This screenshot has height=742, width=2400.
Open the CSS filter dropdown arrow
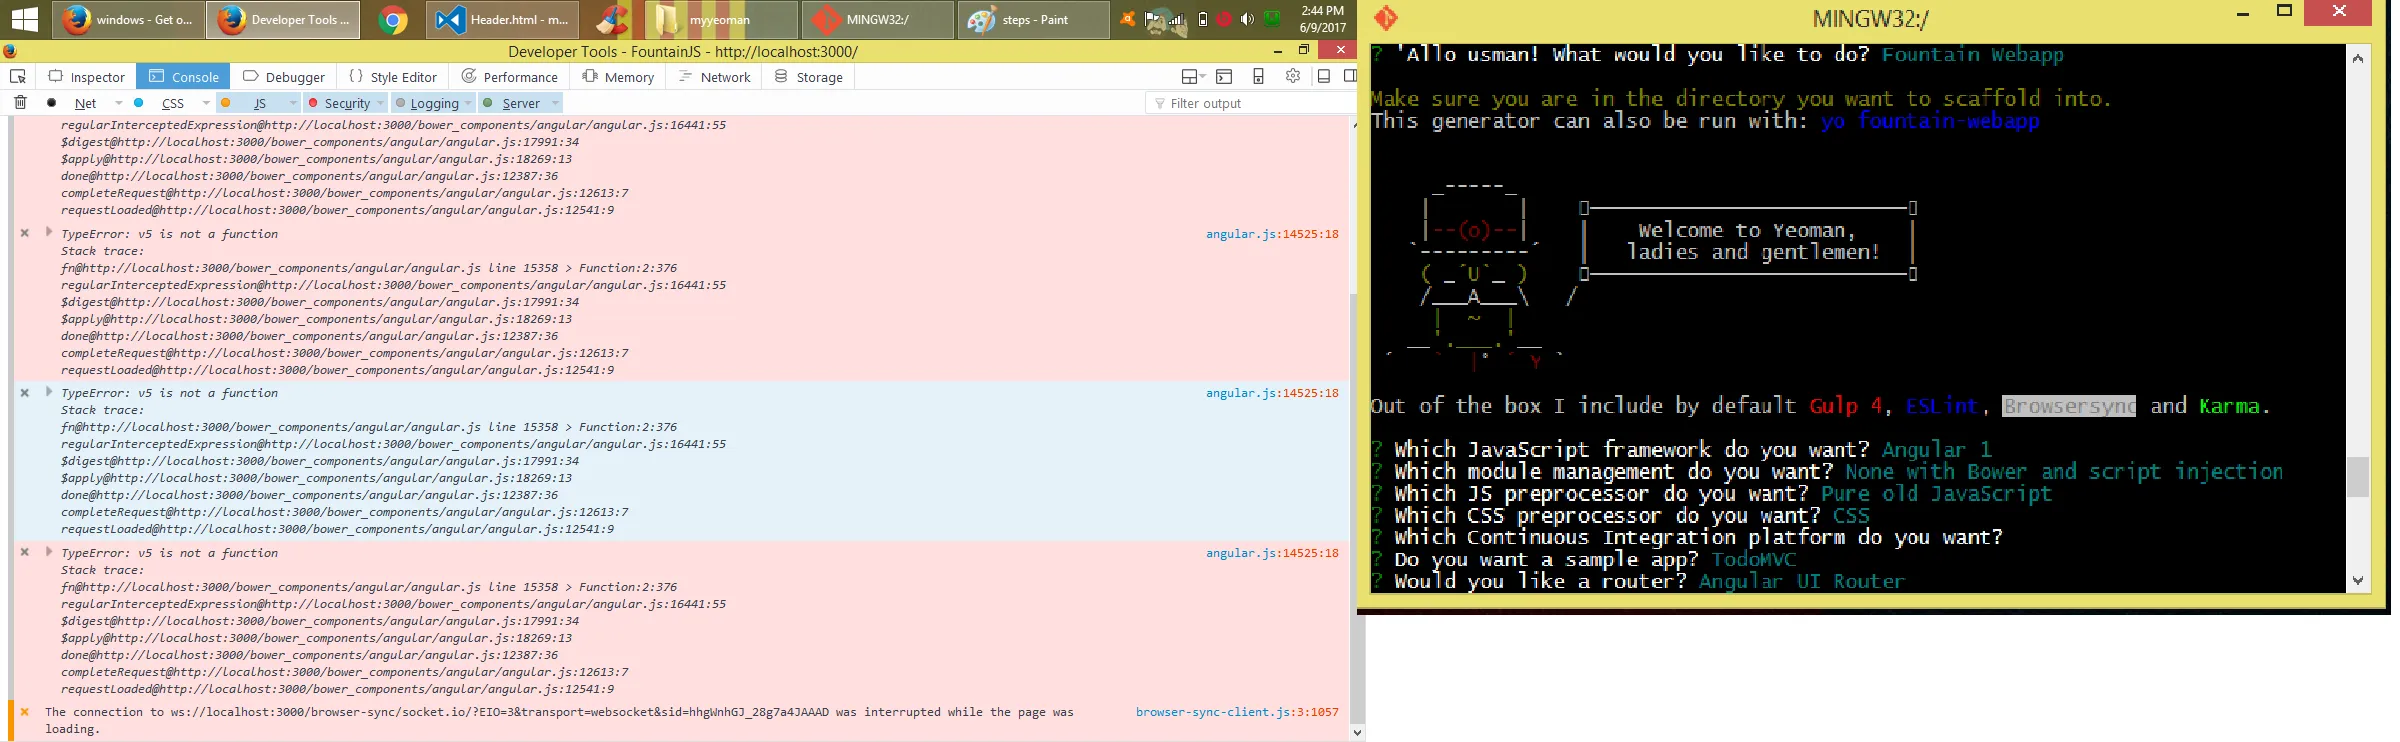pyautogui.click(x=206, y=103)
